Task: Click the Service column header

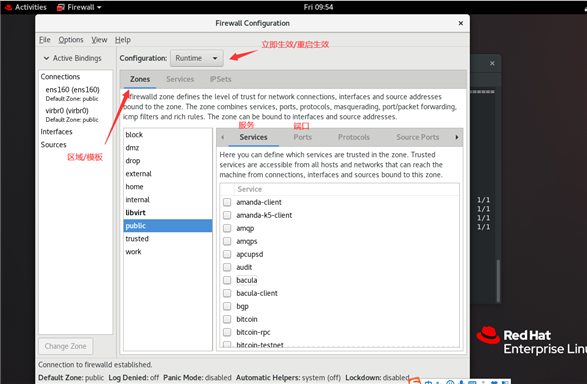Action: click(346, 189)
